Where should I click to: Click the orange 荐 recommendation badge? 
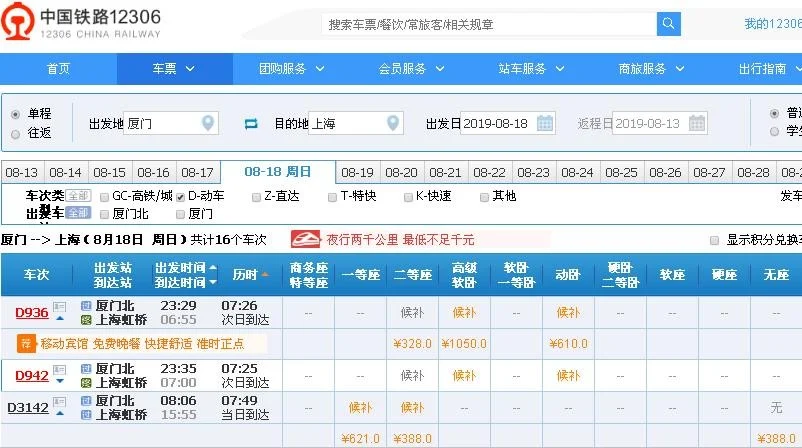pyautogui.click(x=26, y=344)
